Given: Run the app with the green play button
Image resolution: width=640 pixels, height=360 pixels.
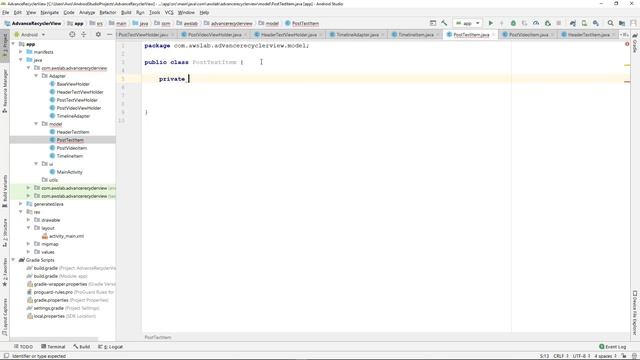Looking at the screenshot, I should 491,23.
